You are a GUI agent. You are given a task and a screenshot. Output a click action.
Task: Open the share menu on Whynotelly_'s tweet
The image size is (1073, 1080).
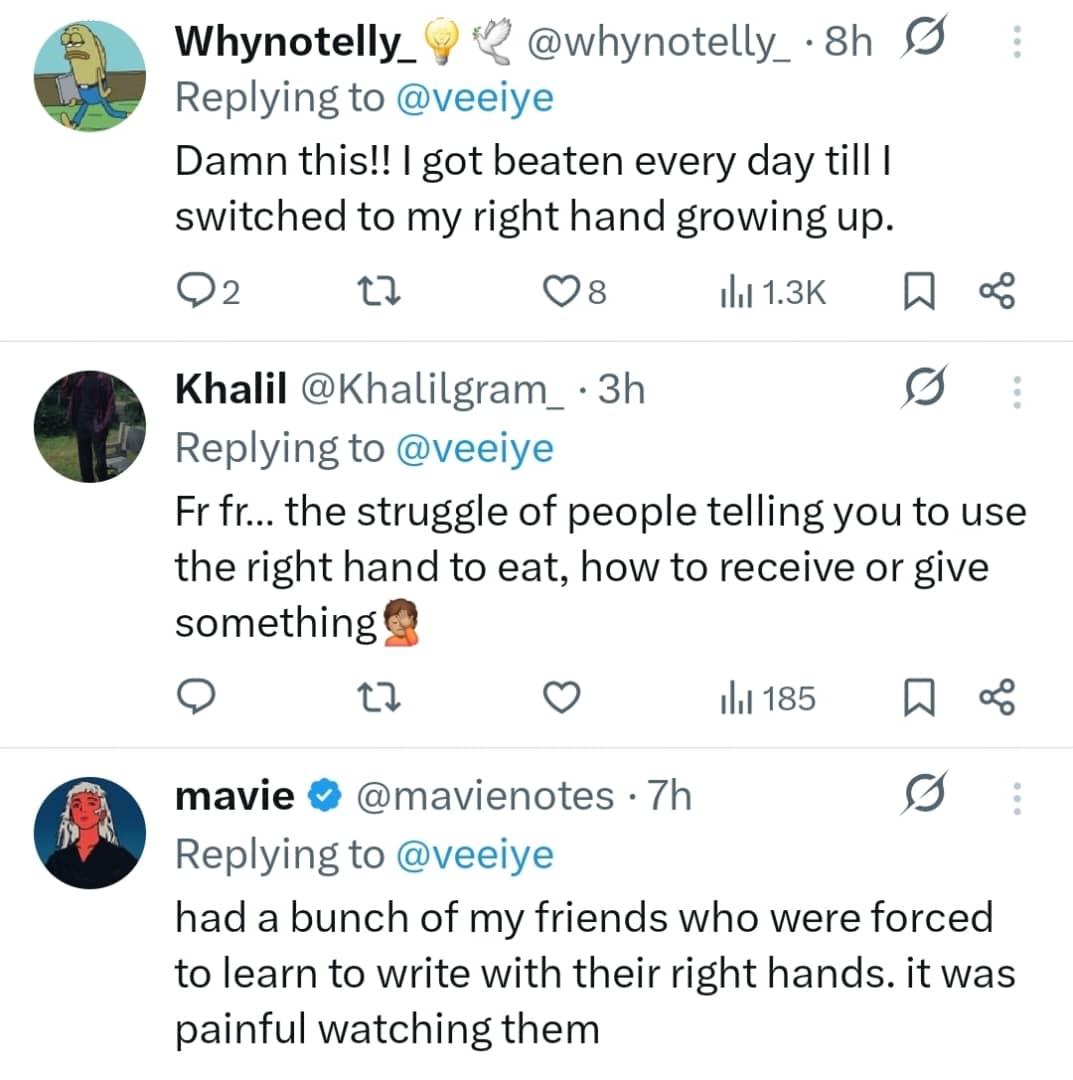[x=995, y=291]
